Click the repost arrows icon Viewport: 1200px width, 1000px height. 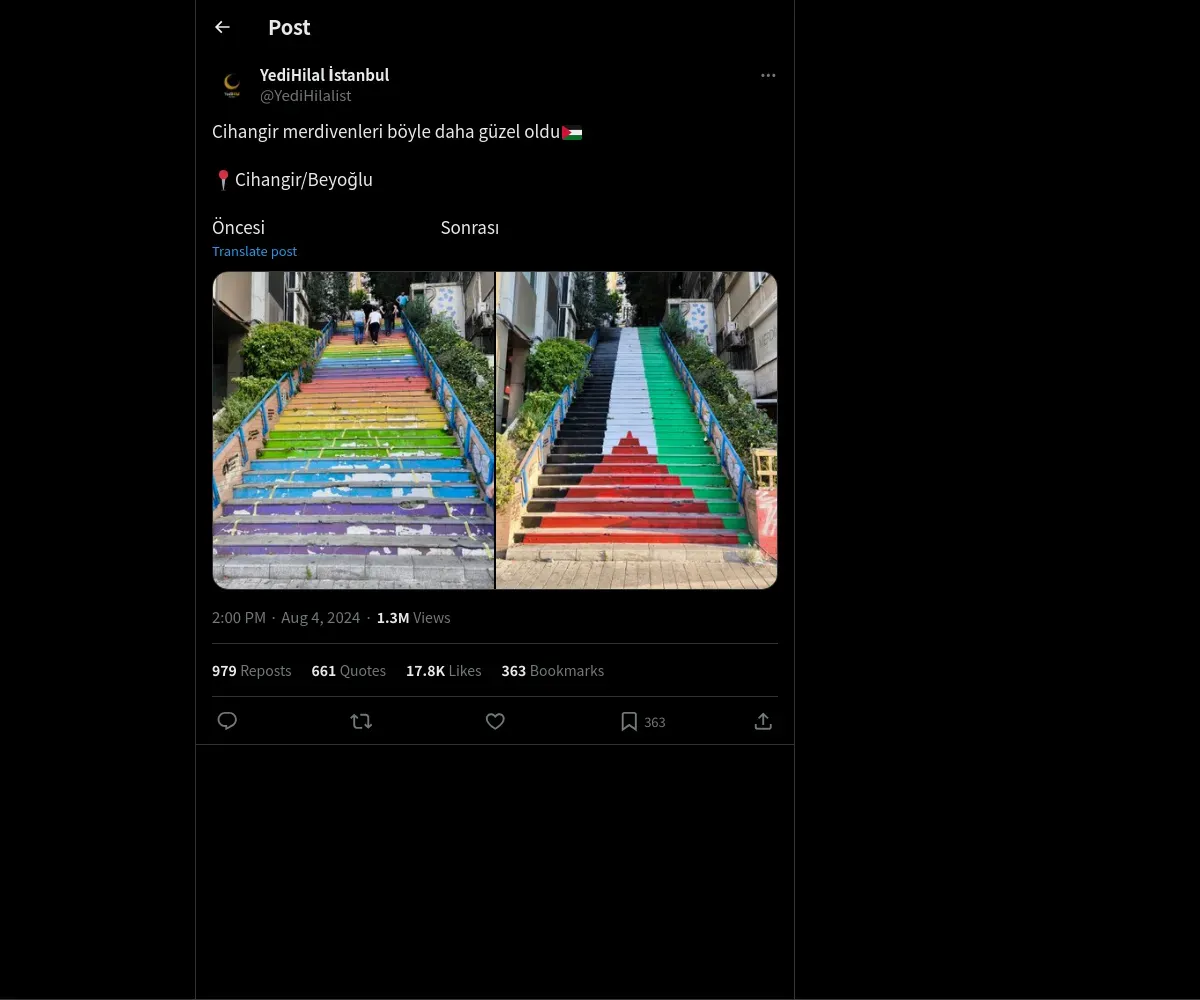click(x=361, y=721)
